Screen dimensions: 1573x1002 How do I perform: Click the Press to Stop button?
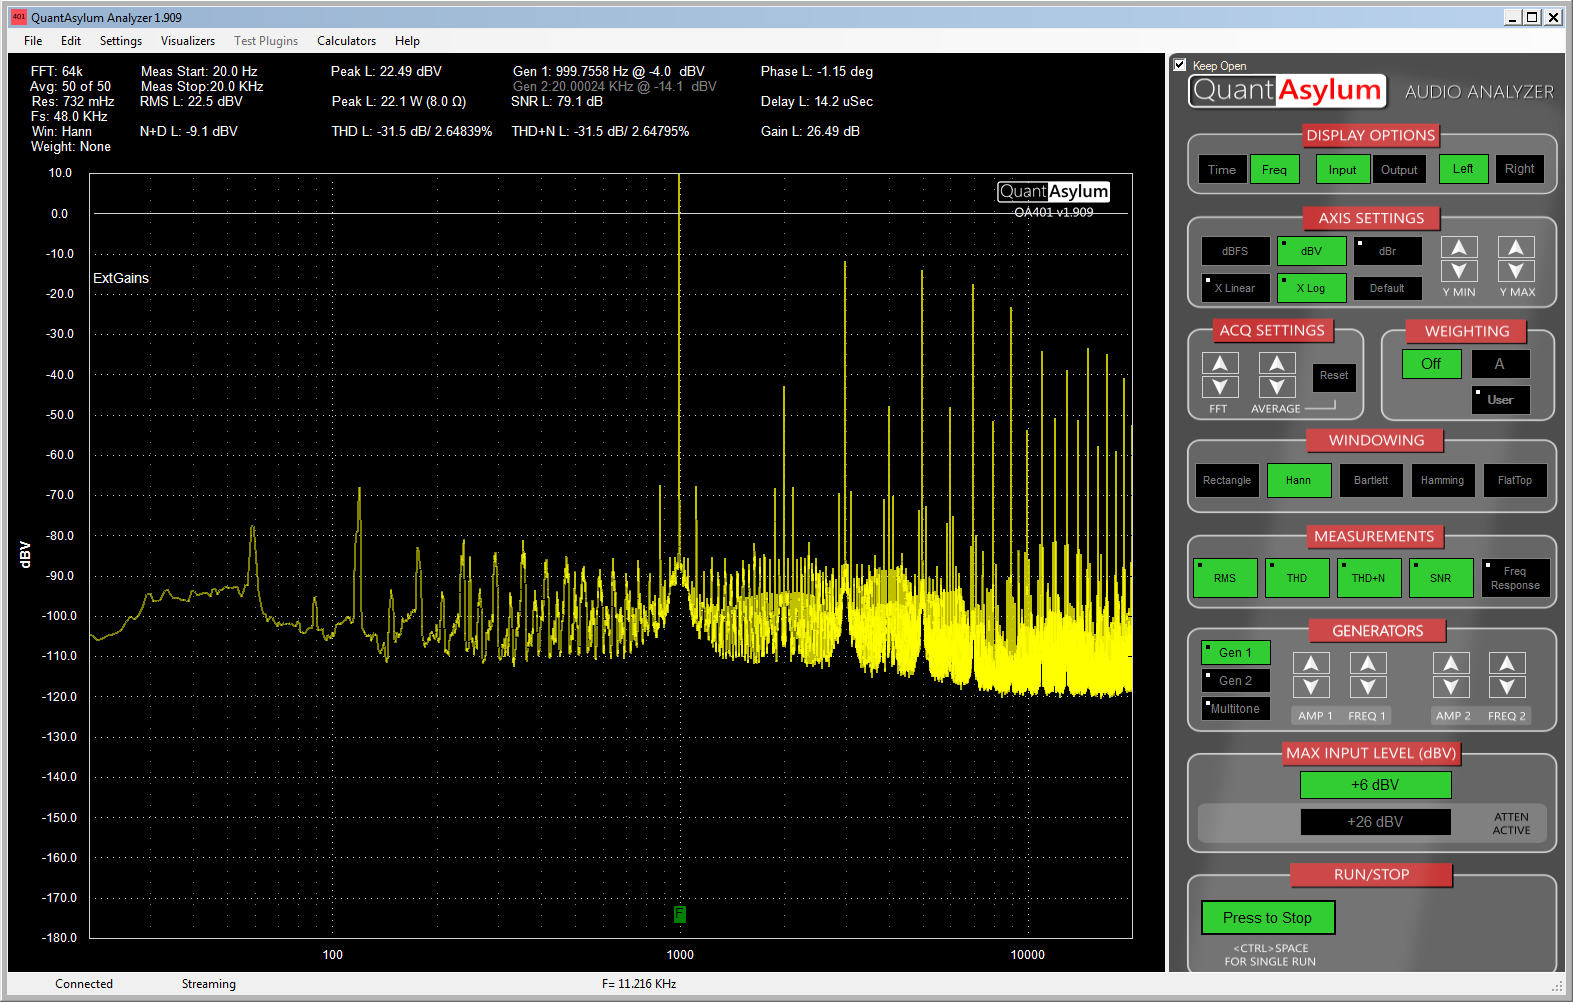click(1268, 918)
